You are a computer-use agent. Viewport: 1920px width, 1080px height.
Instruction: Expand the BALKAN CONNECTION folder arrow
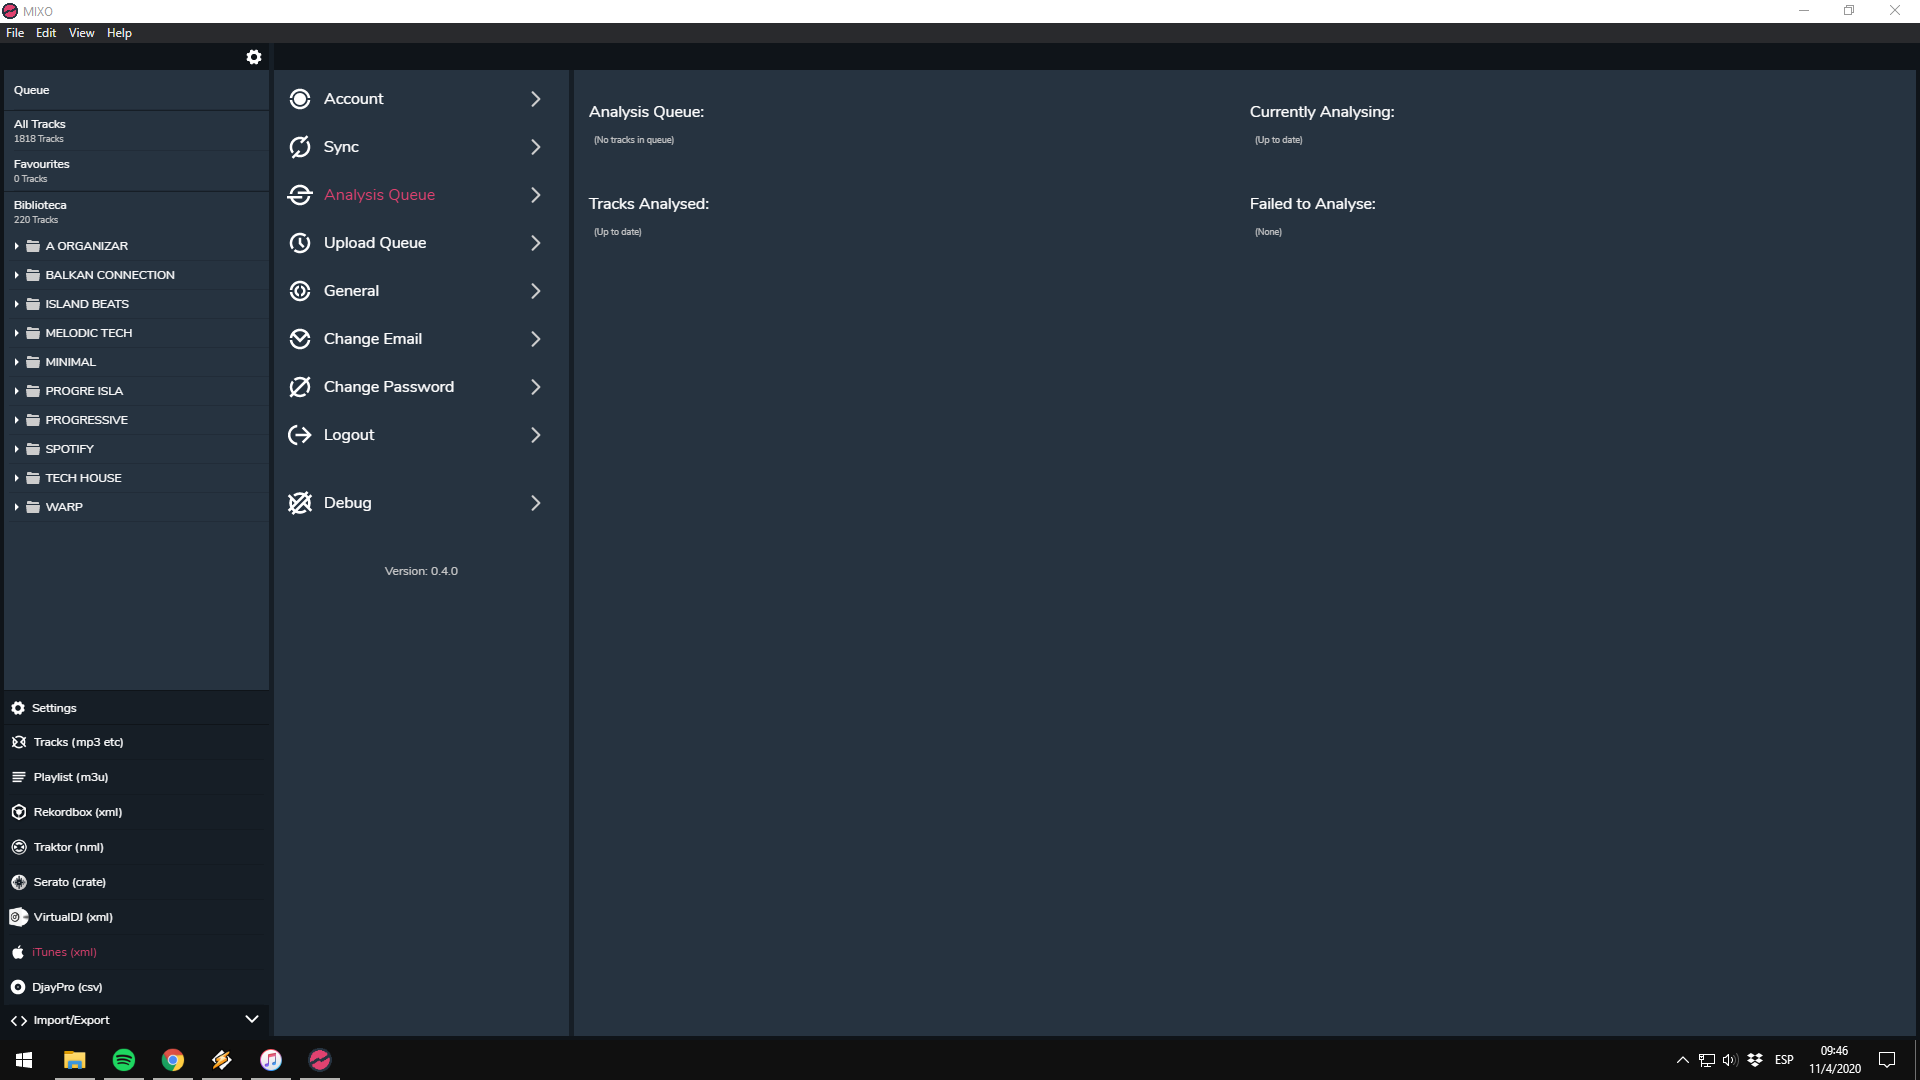pos(17,275)
